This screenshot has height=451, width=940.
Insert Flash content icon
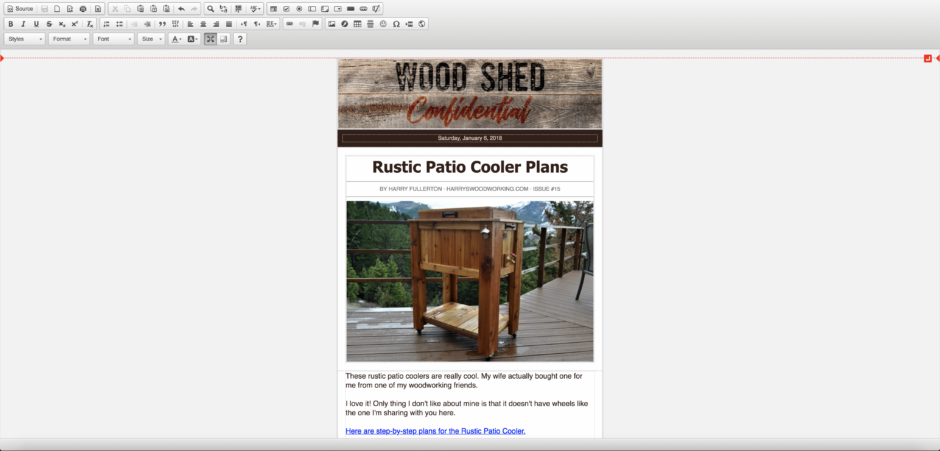tap(344, 24)
